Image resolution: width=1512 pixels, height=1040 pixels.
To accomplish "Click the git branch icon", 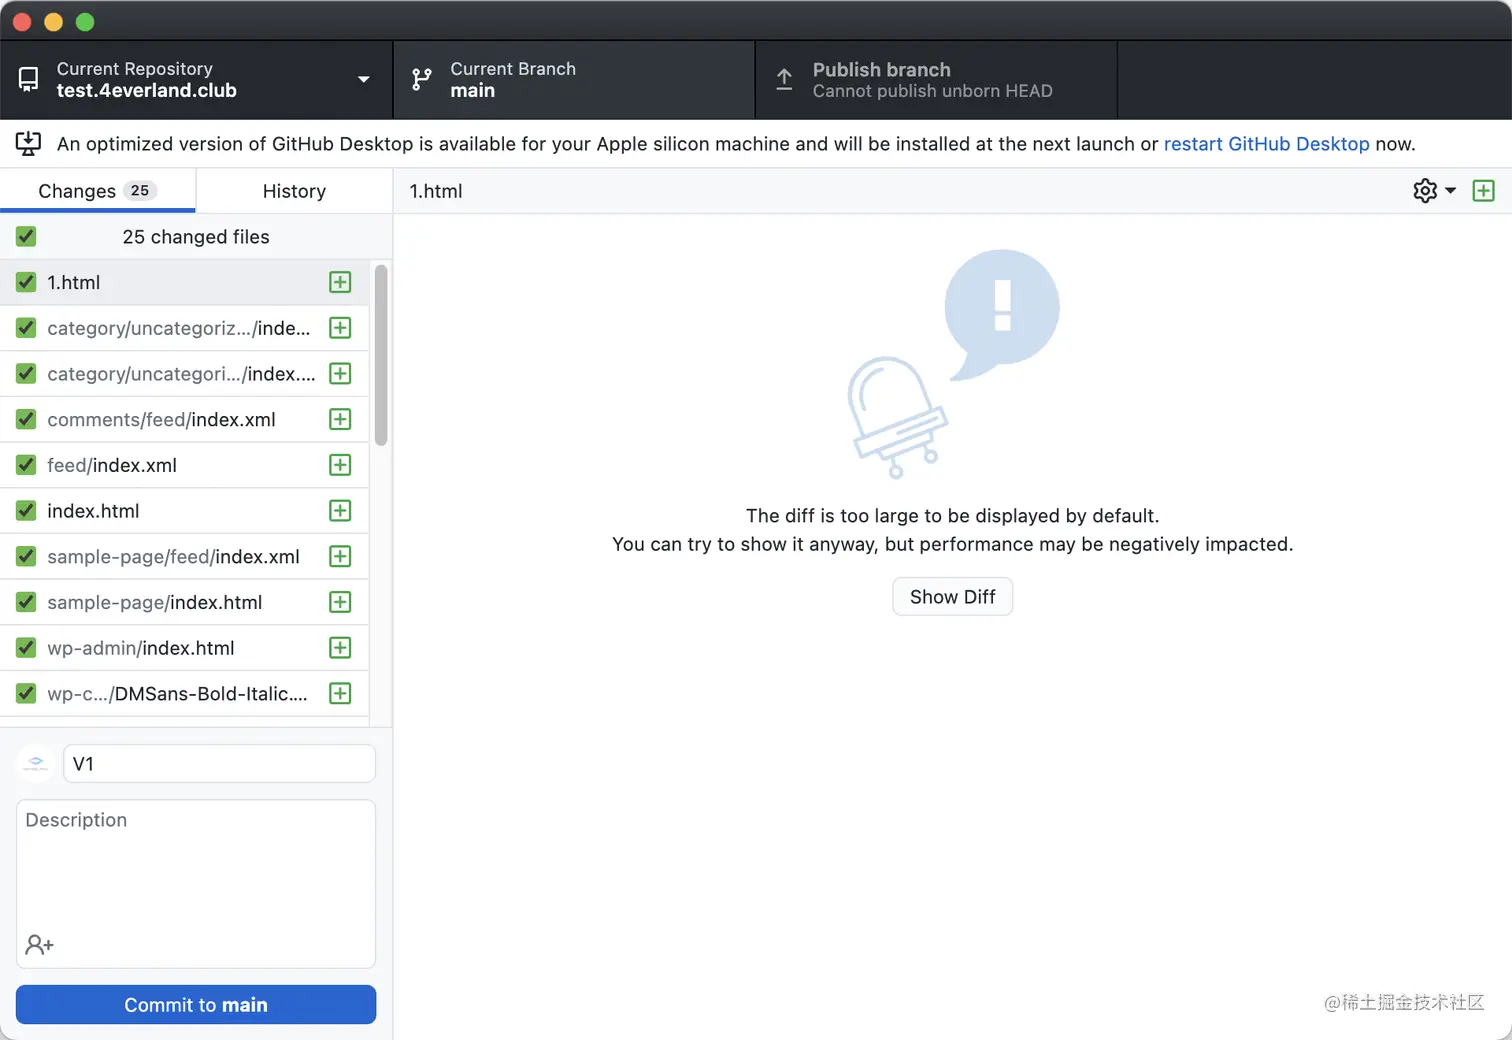I will (x=422, y=79).
